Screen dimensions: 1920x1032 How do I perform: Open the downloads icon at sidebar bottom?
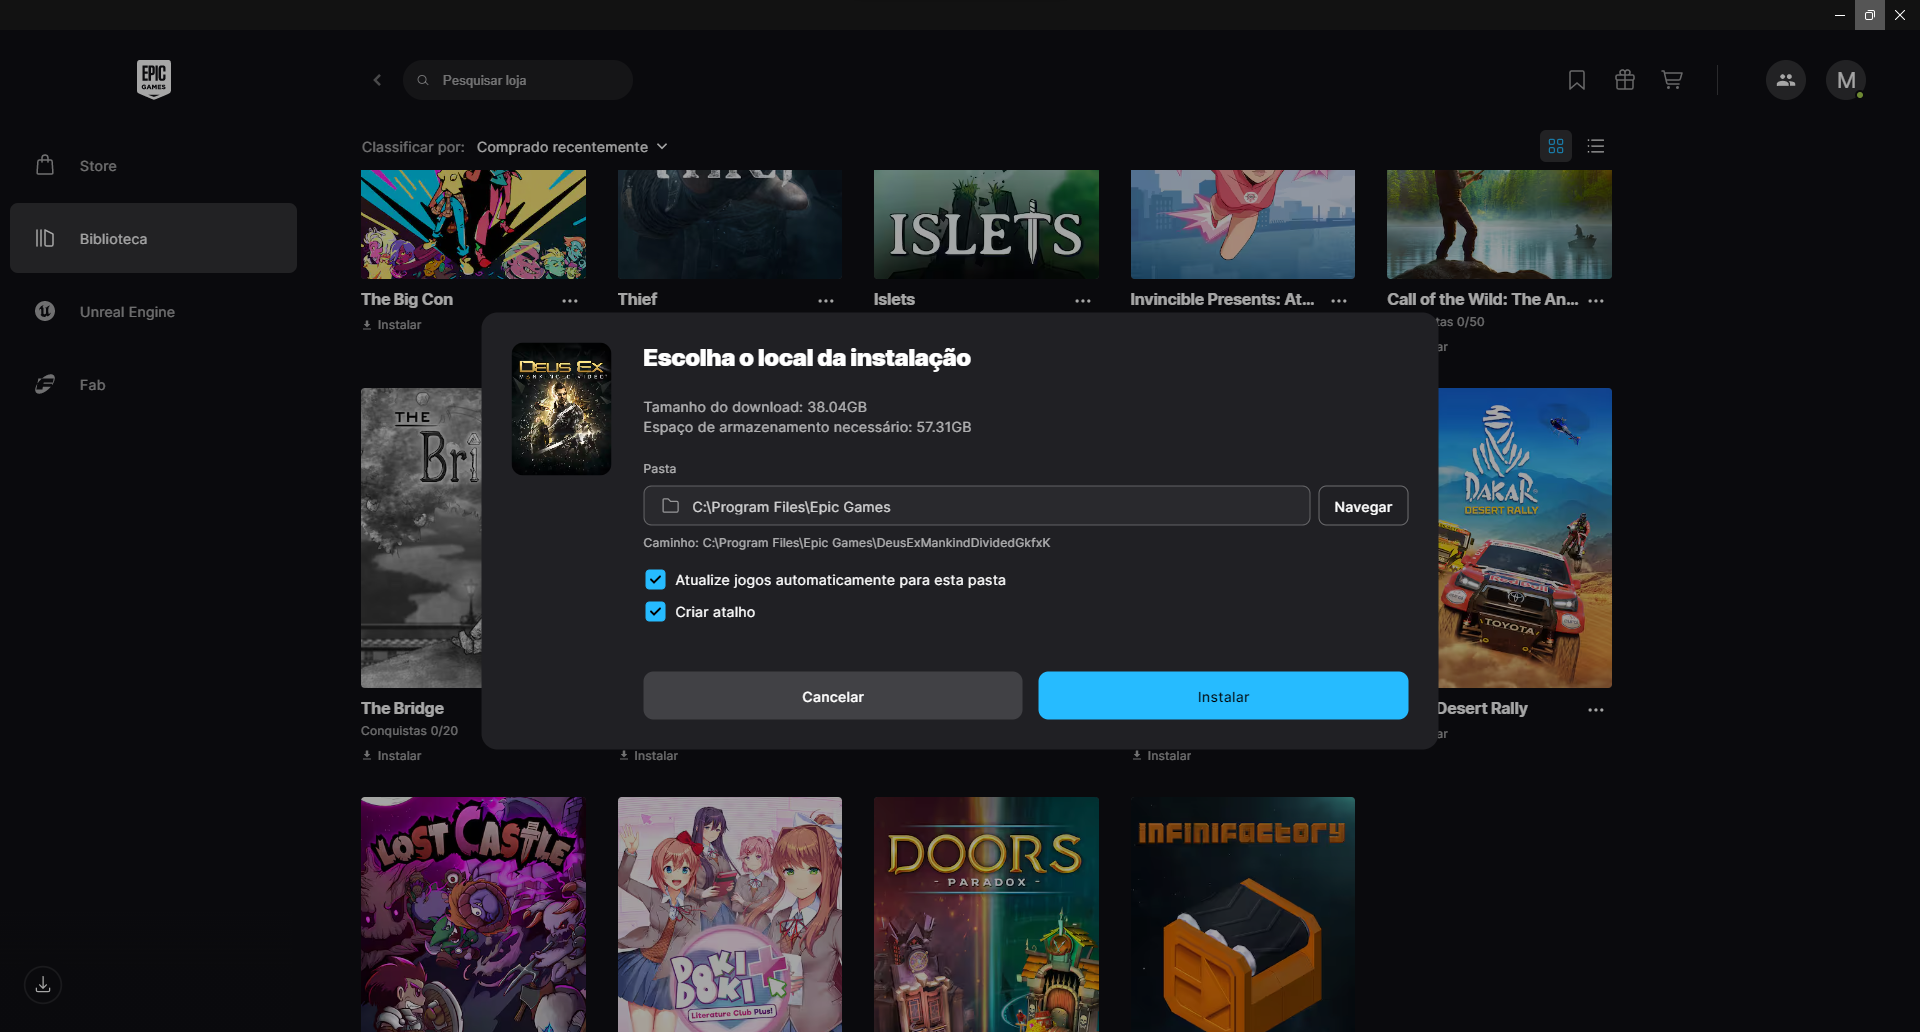click(x=43, y=985)
